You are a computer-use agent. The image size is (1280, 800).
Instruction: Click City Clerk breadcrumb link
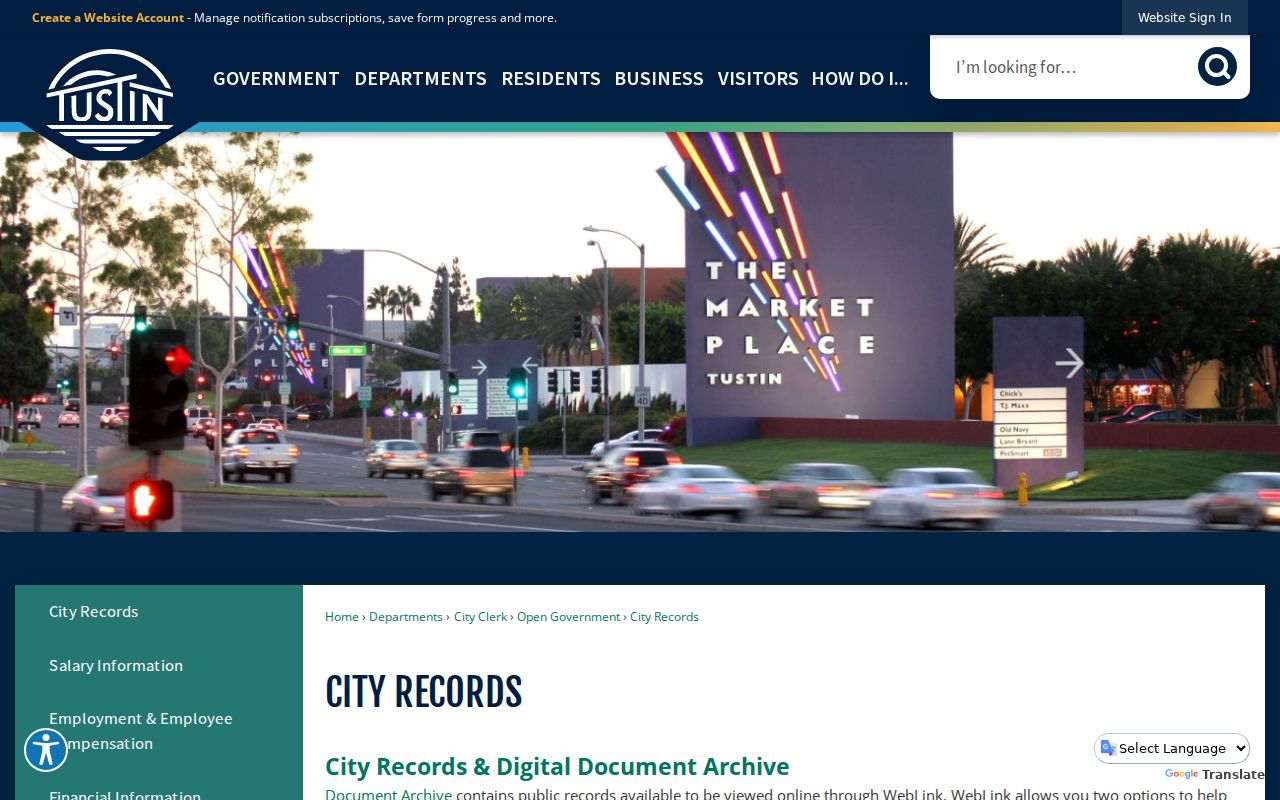click(x=480, y=617)
